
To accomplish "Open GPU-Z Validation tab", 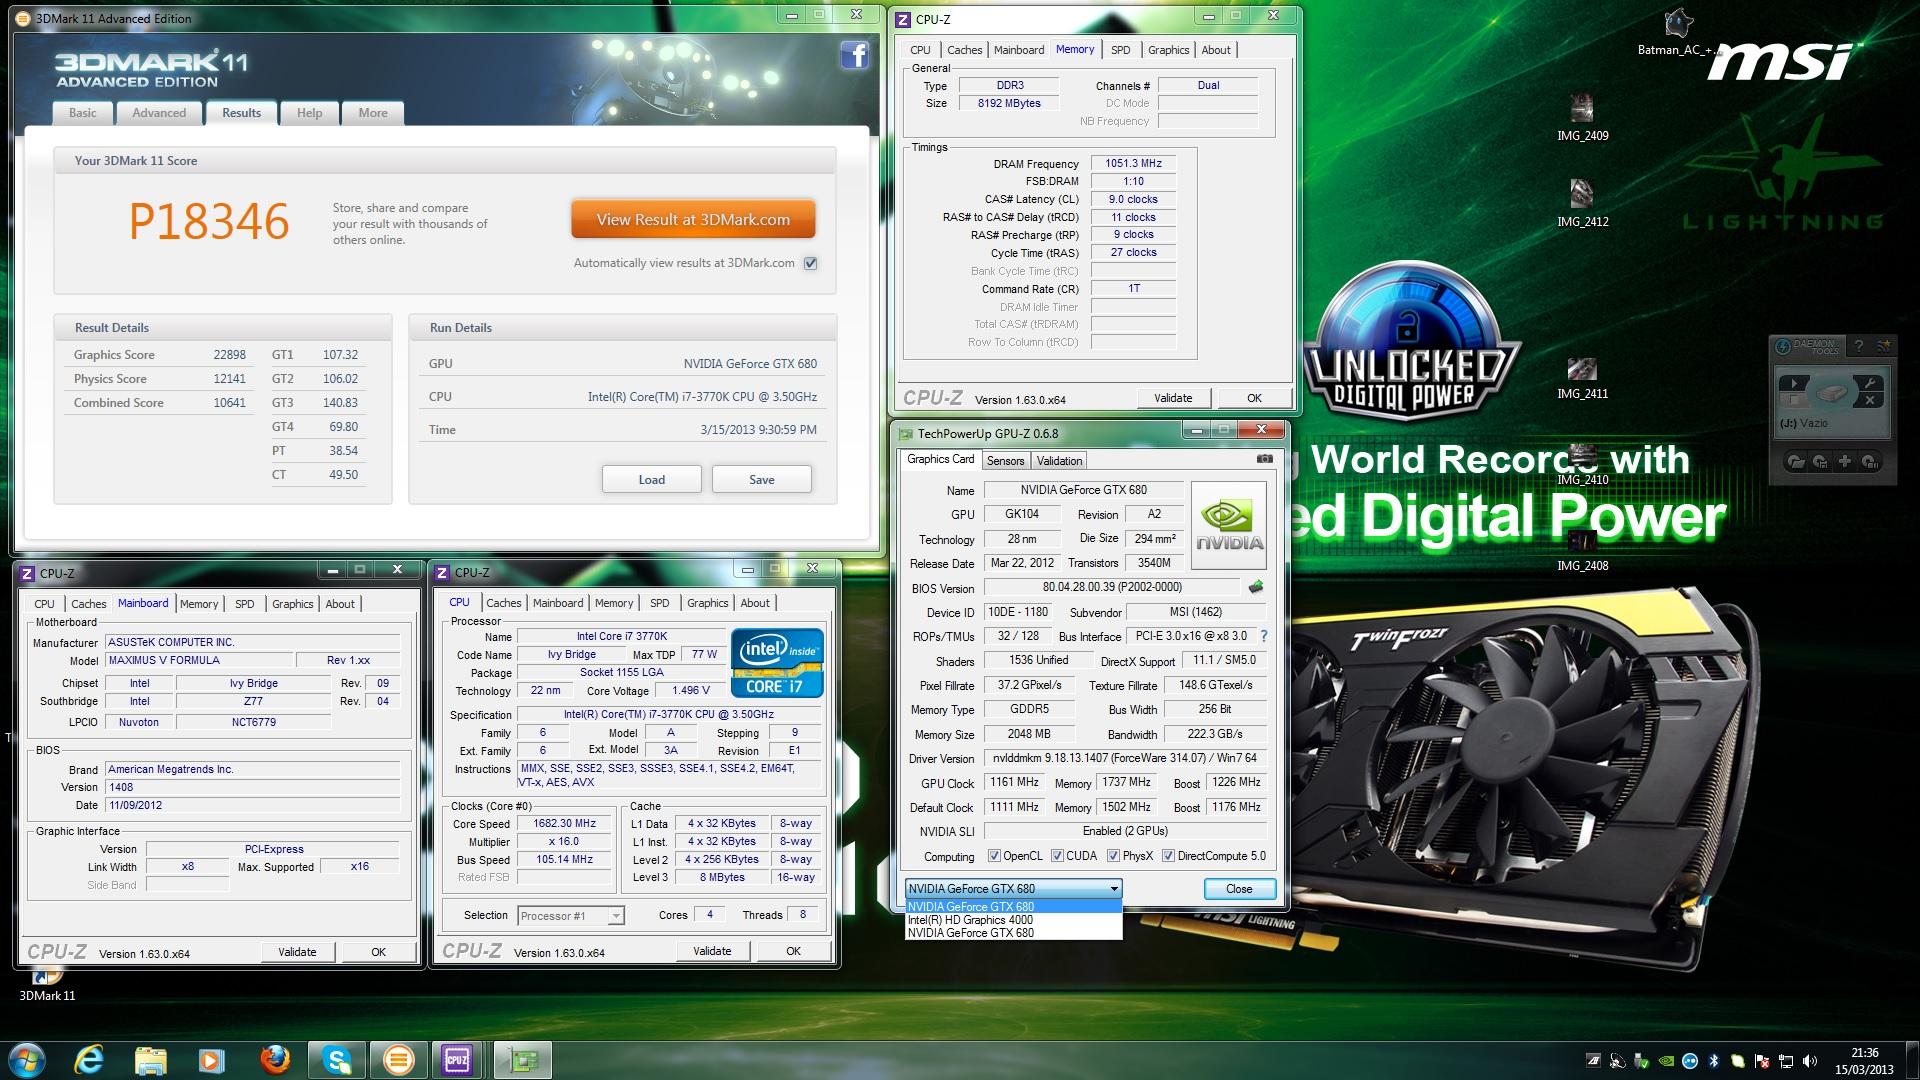I will click(x=1059, y=461).
